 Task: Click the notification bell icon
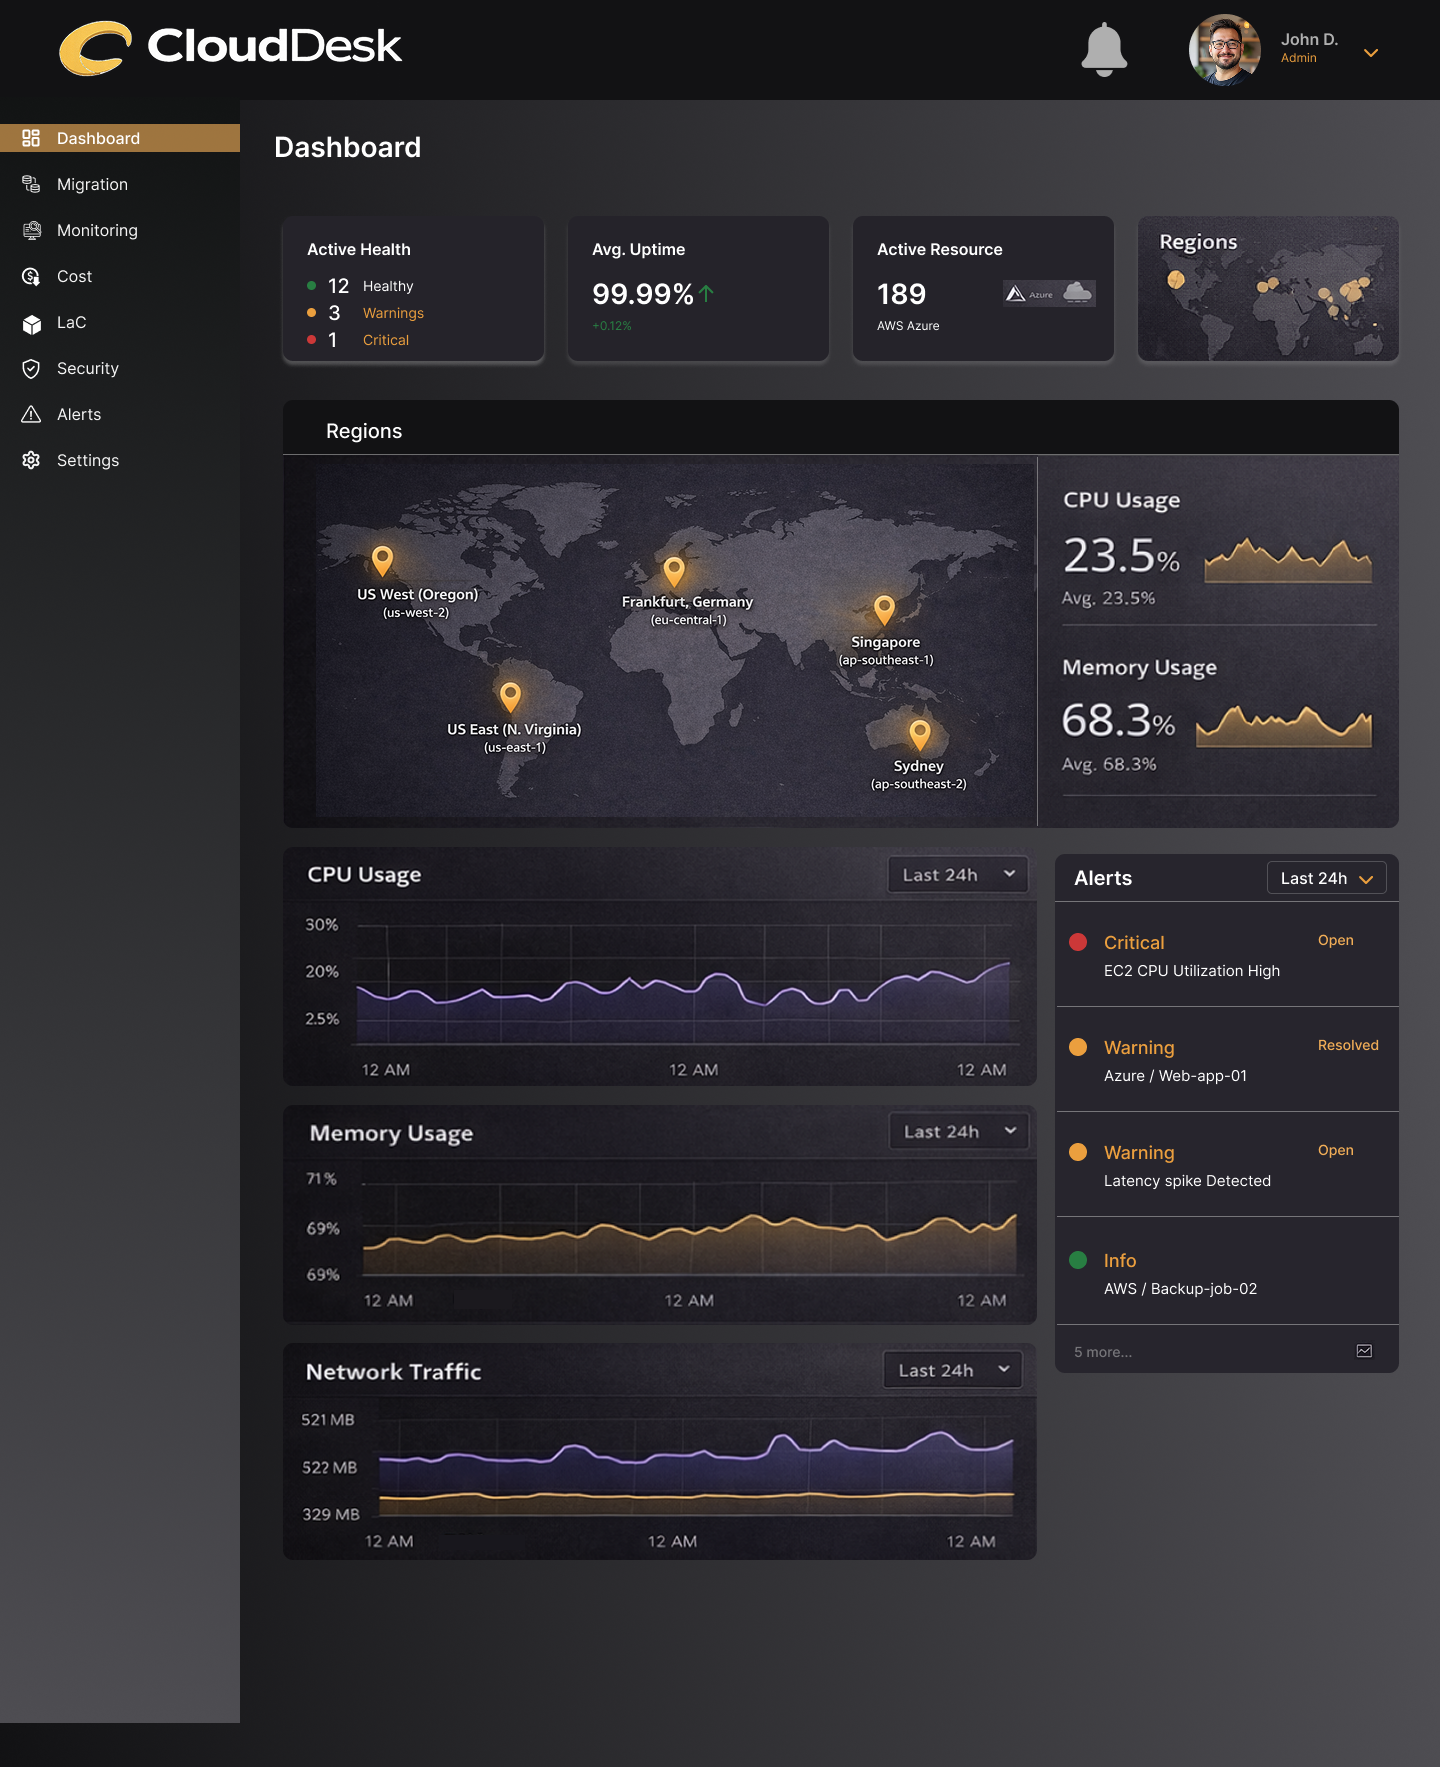point(1104,49)
